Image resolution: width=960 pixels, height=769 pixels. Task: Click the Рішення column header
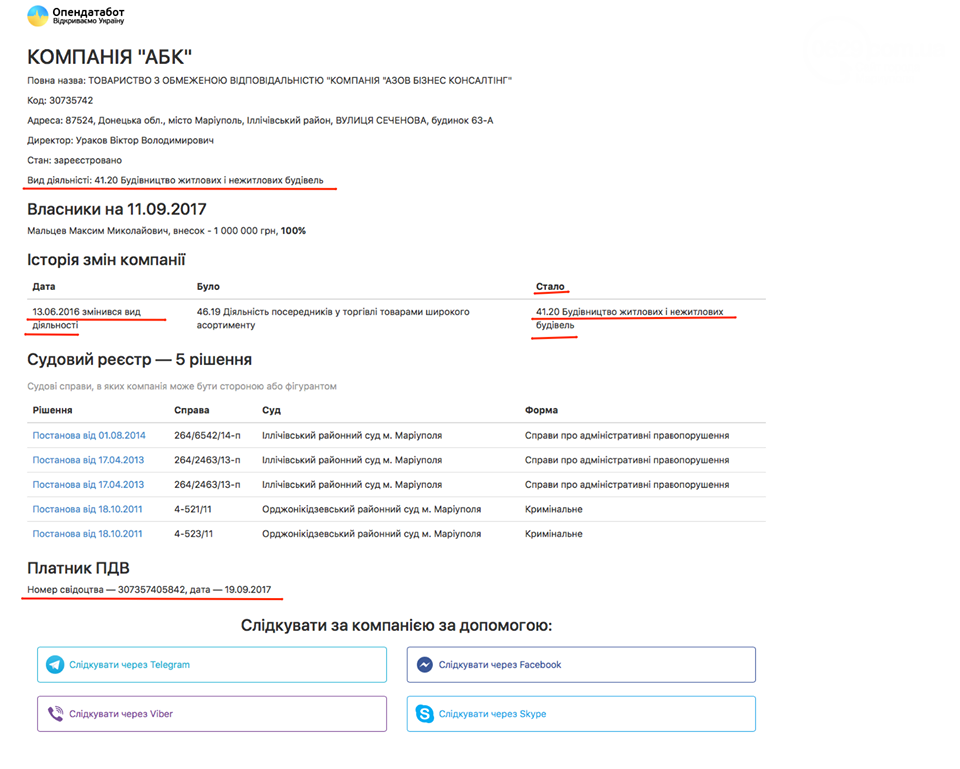click(x=52, y=410)
